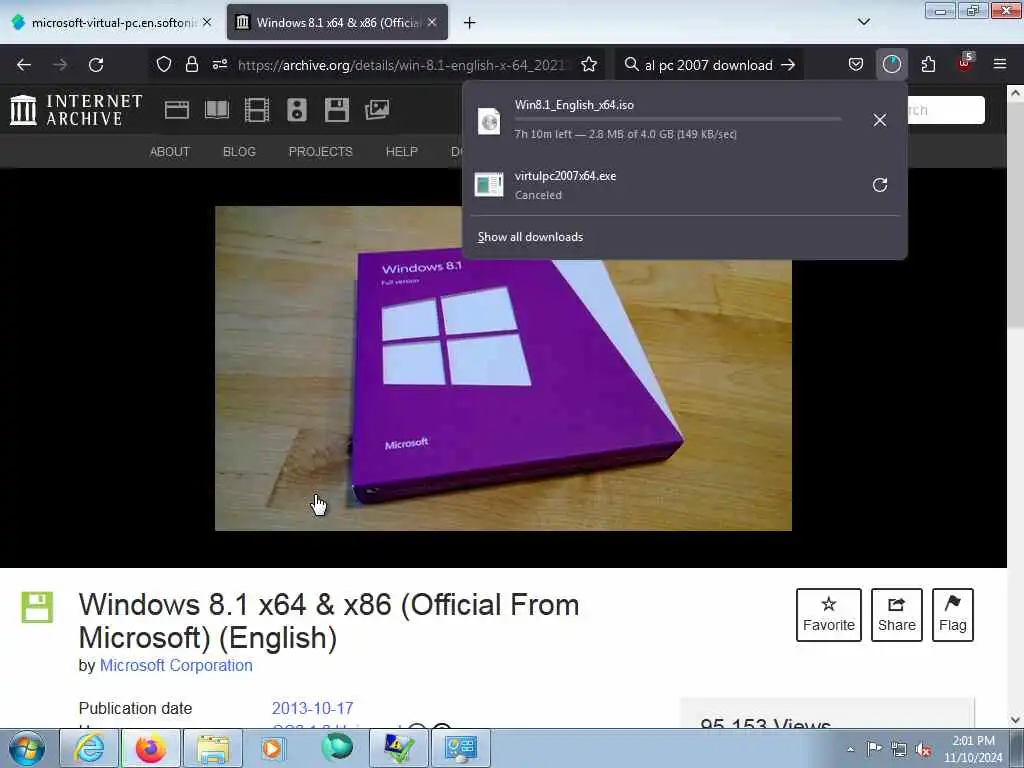Click the Win8.1_English_x64.iso file icon
Viewport: 1024px width, 768px height.
click(x=489, y=121)
